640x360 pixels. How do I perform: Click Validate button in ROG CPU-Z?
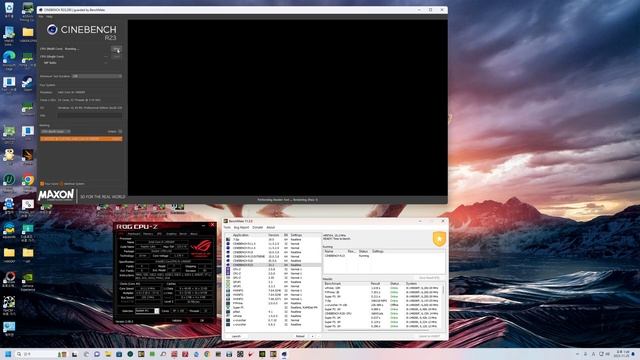177,321
